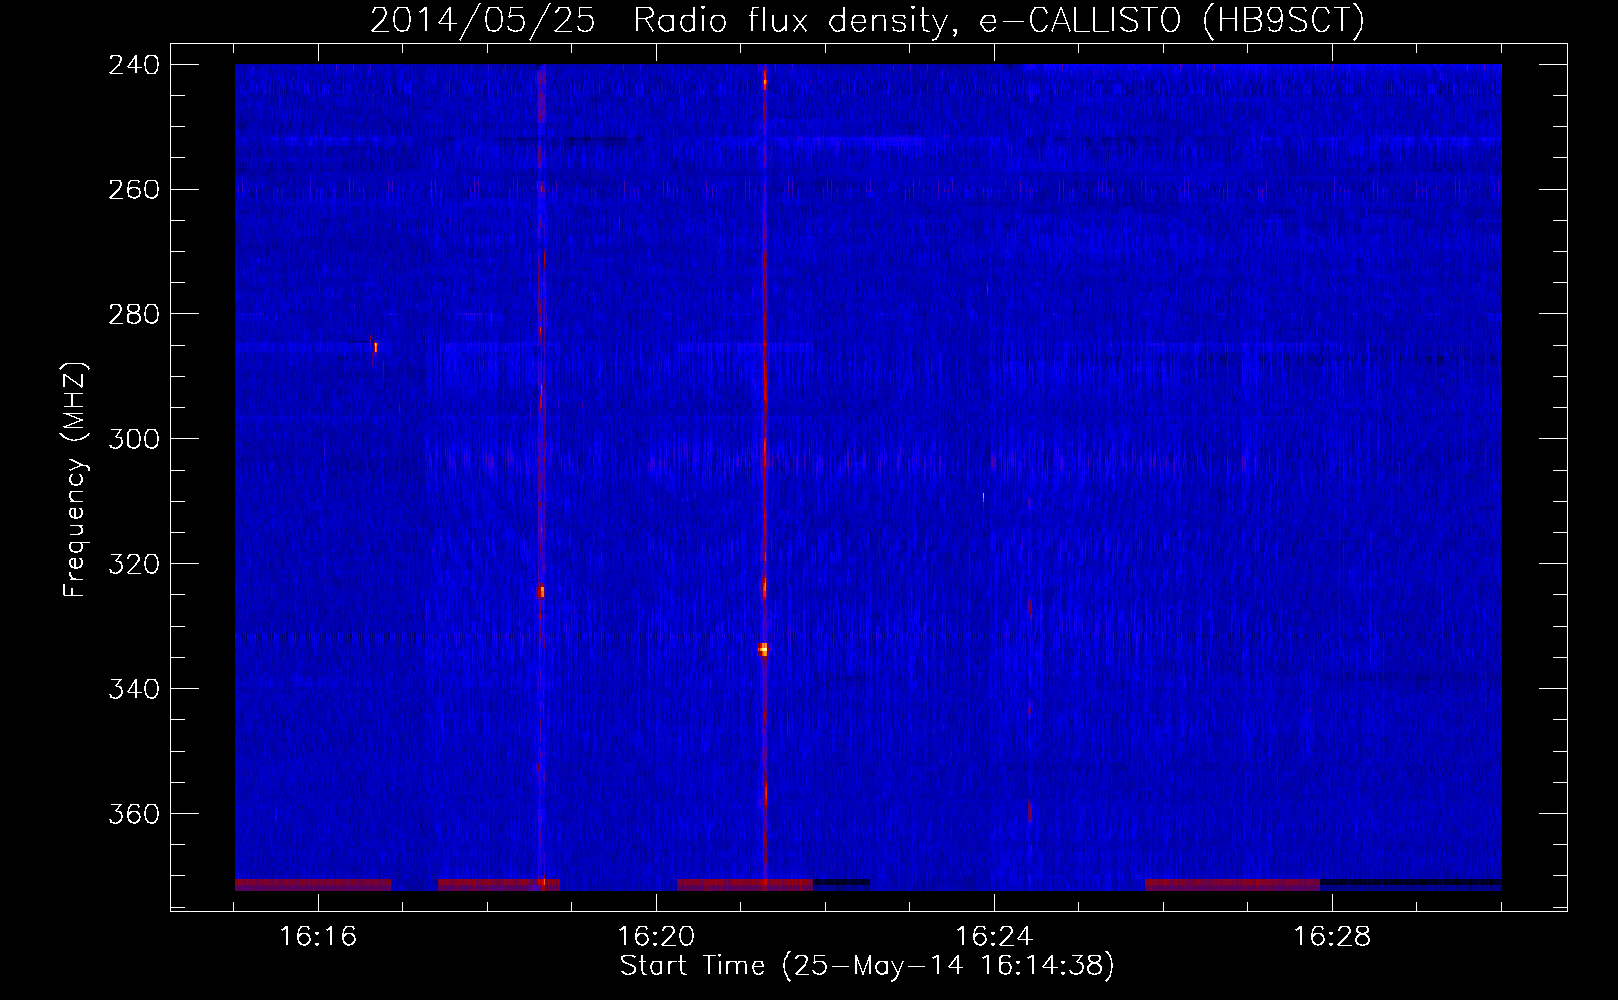Click the 16:28 time tick label
The width and height of the screenshot is (1618, 1000).
1332,936
